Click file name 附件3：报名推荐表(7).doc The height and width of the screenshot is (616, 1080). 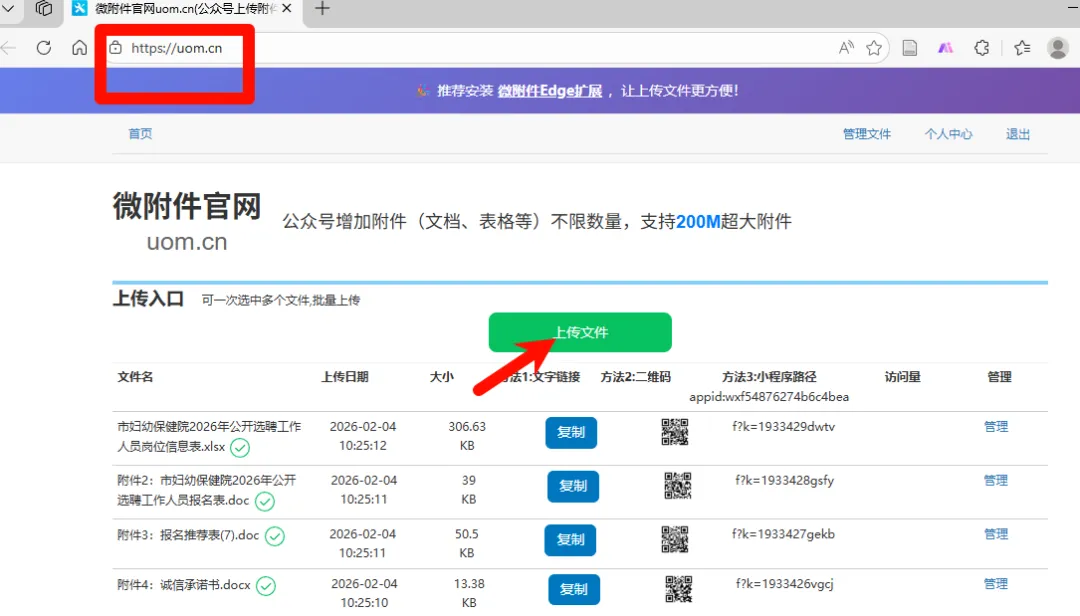[x=188, y=535]
